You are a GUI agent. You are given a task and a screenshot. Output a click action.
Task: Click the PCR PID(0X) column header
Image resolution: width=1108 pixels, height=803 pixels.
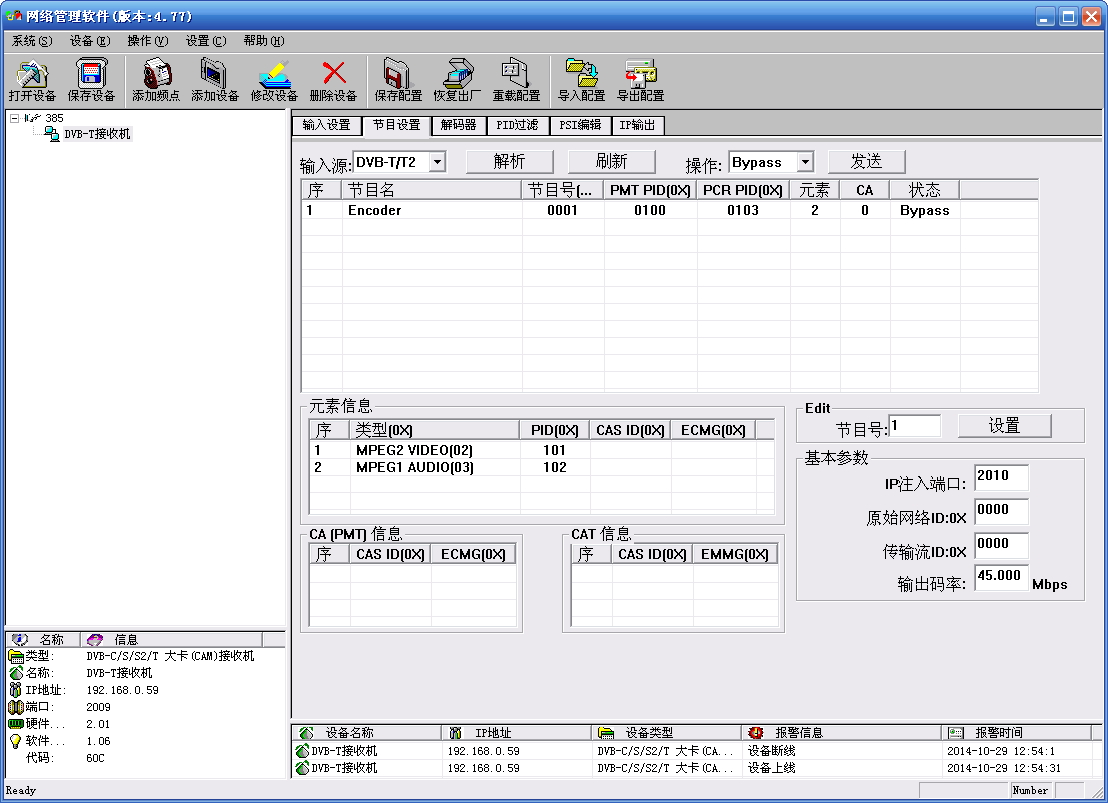pos(743,190)
